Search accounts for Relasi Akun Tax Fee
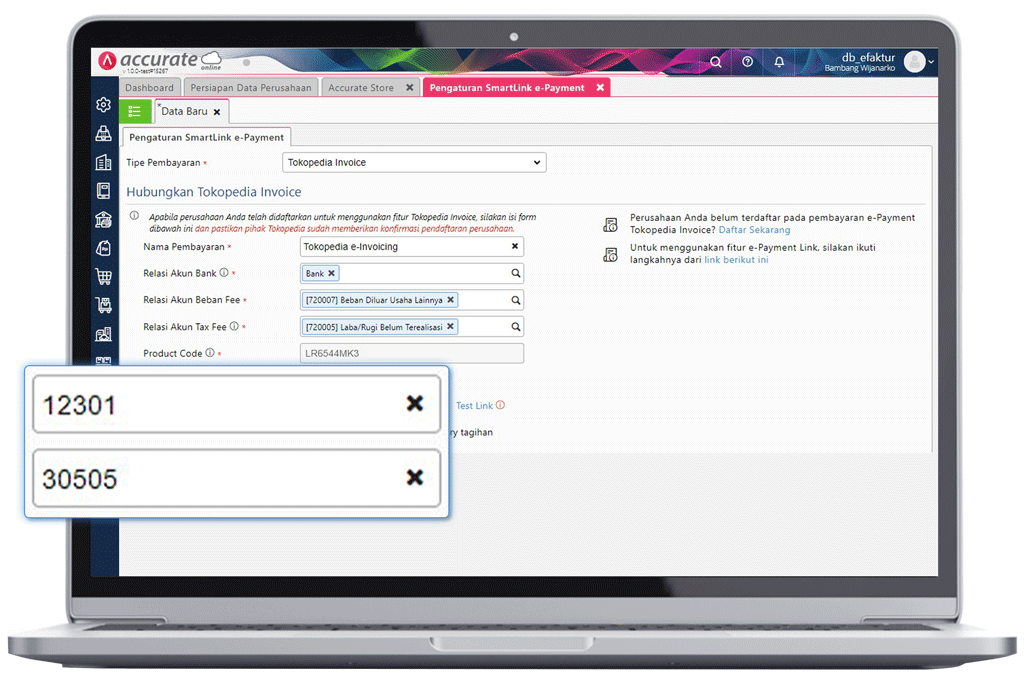This screenshot has height=683, width=1024. point(515,326)
